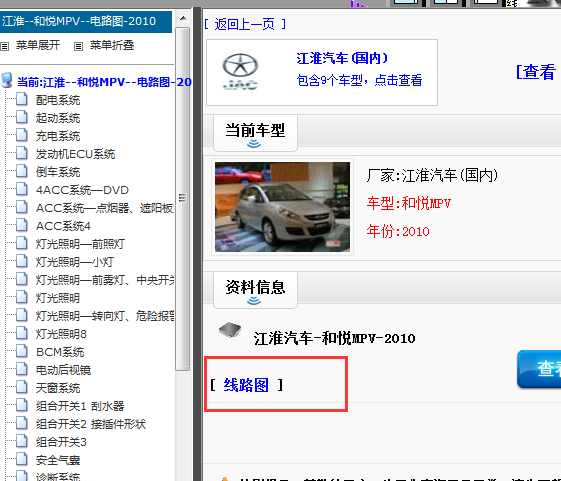
Task: Click the blue 查看 button
Action: pos(539,369)
